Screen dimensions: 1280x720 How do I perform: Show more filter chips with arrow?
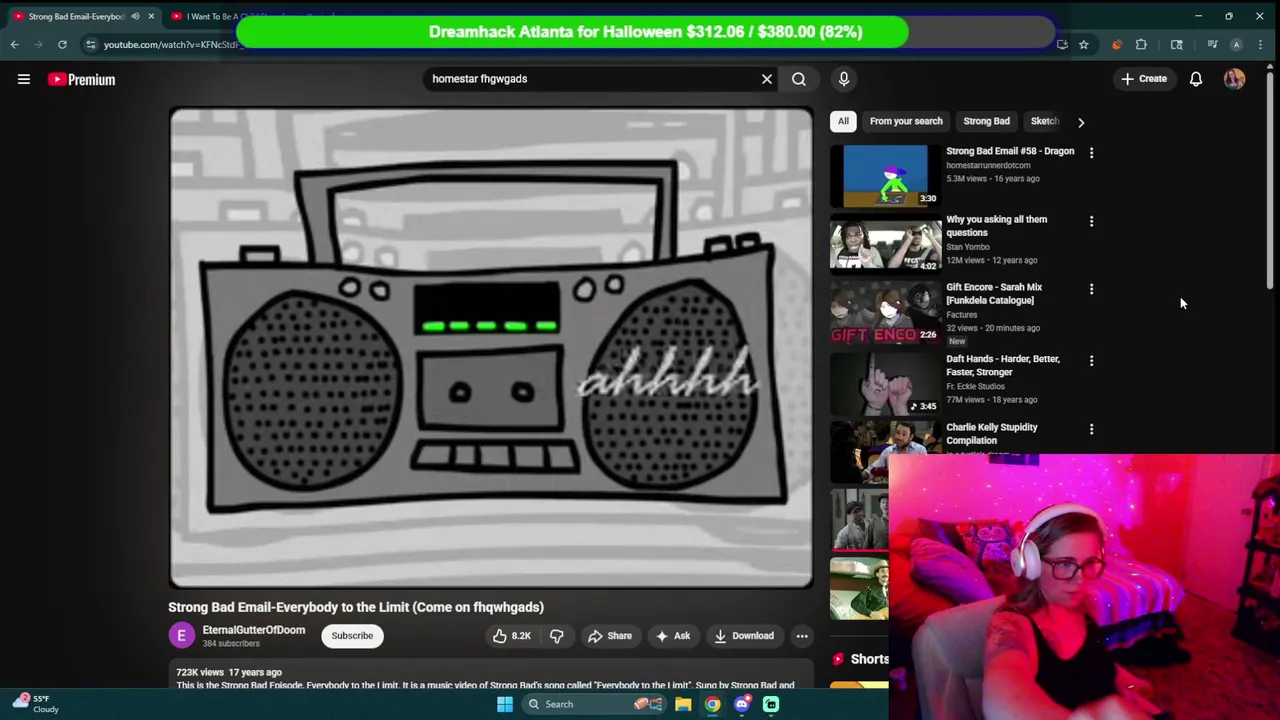(x=1081, y=122)
